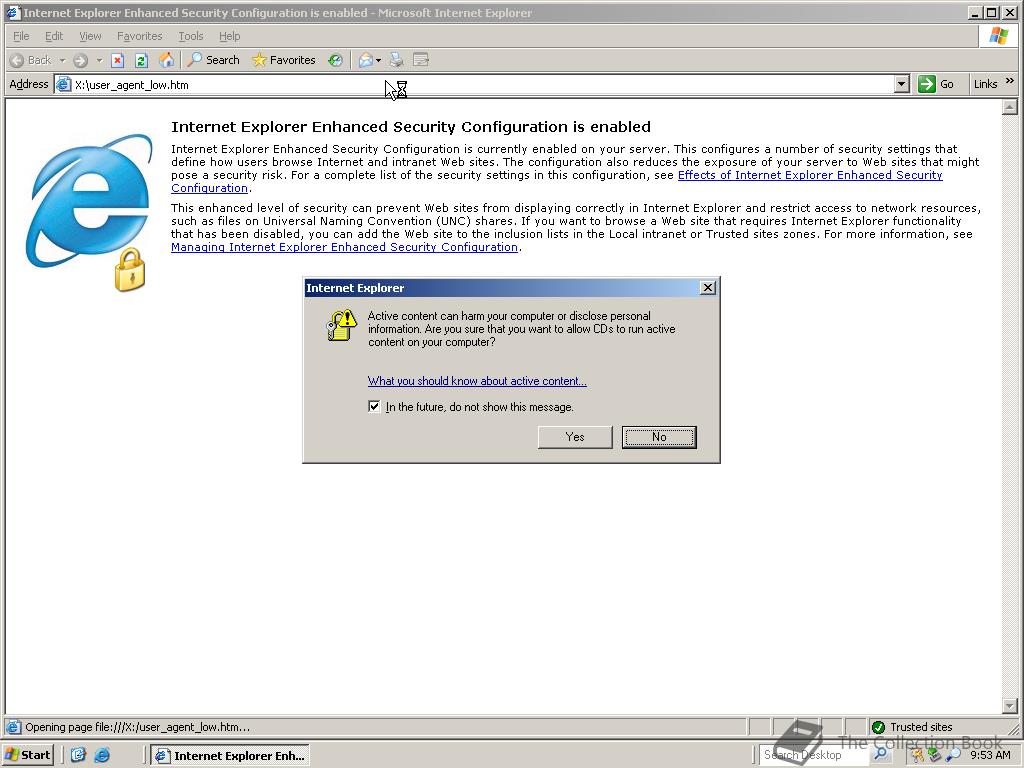Expand the Mail dropdown arrow
Screen dimensions: 1024x768
tap(379, 60)
